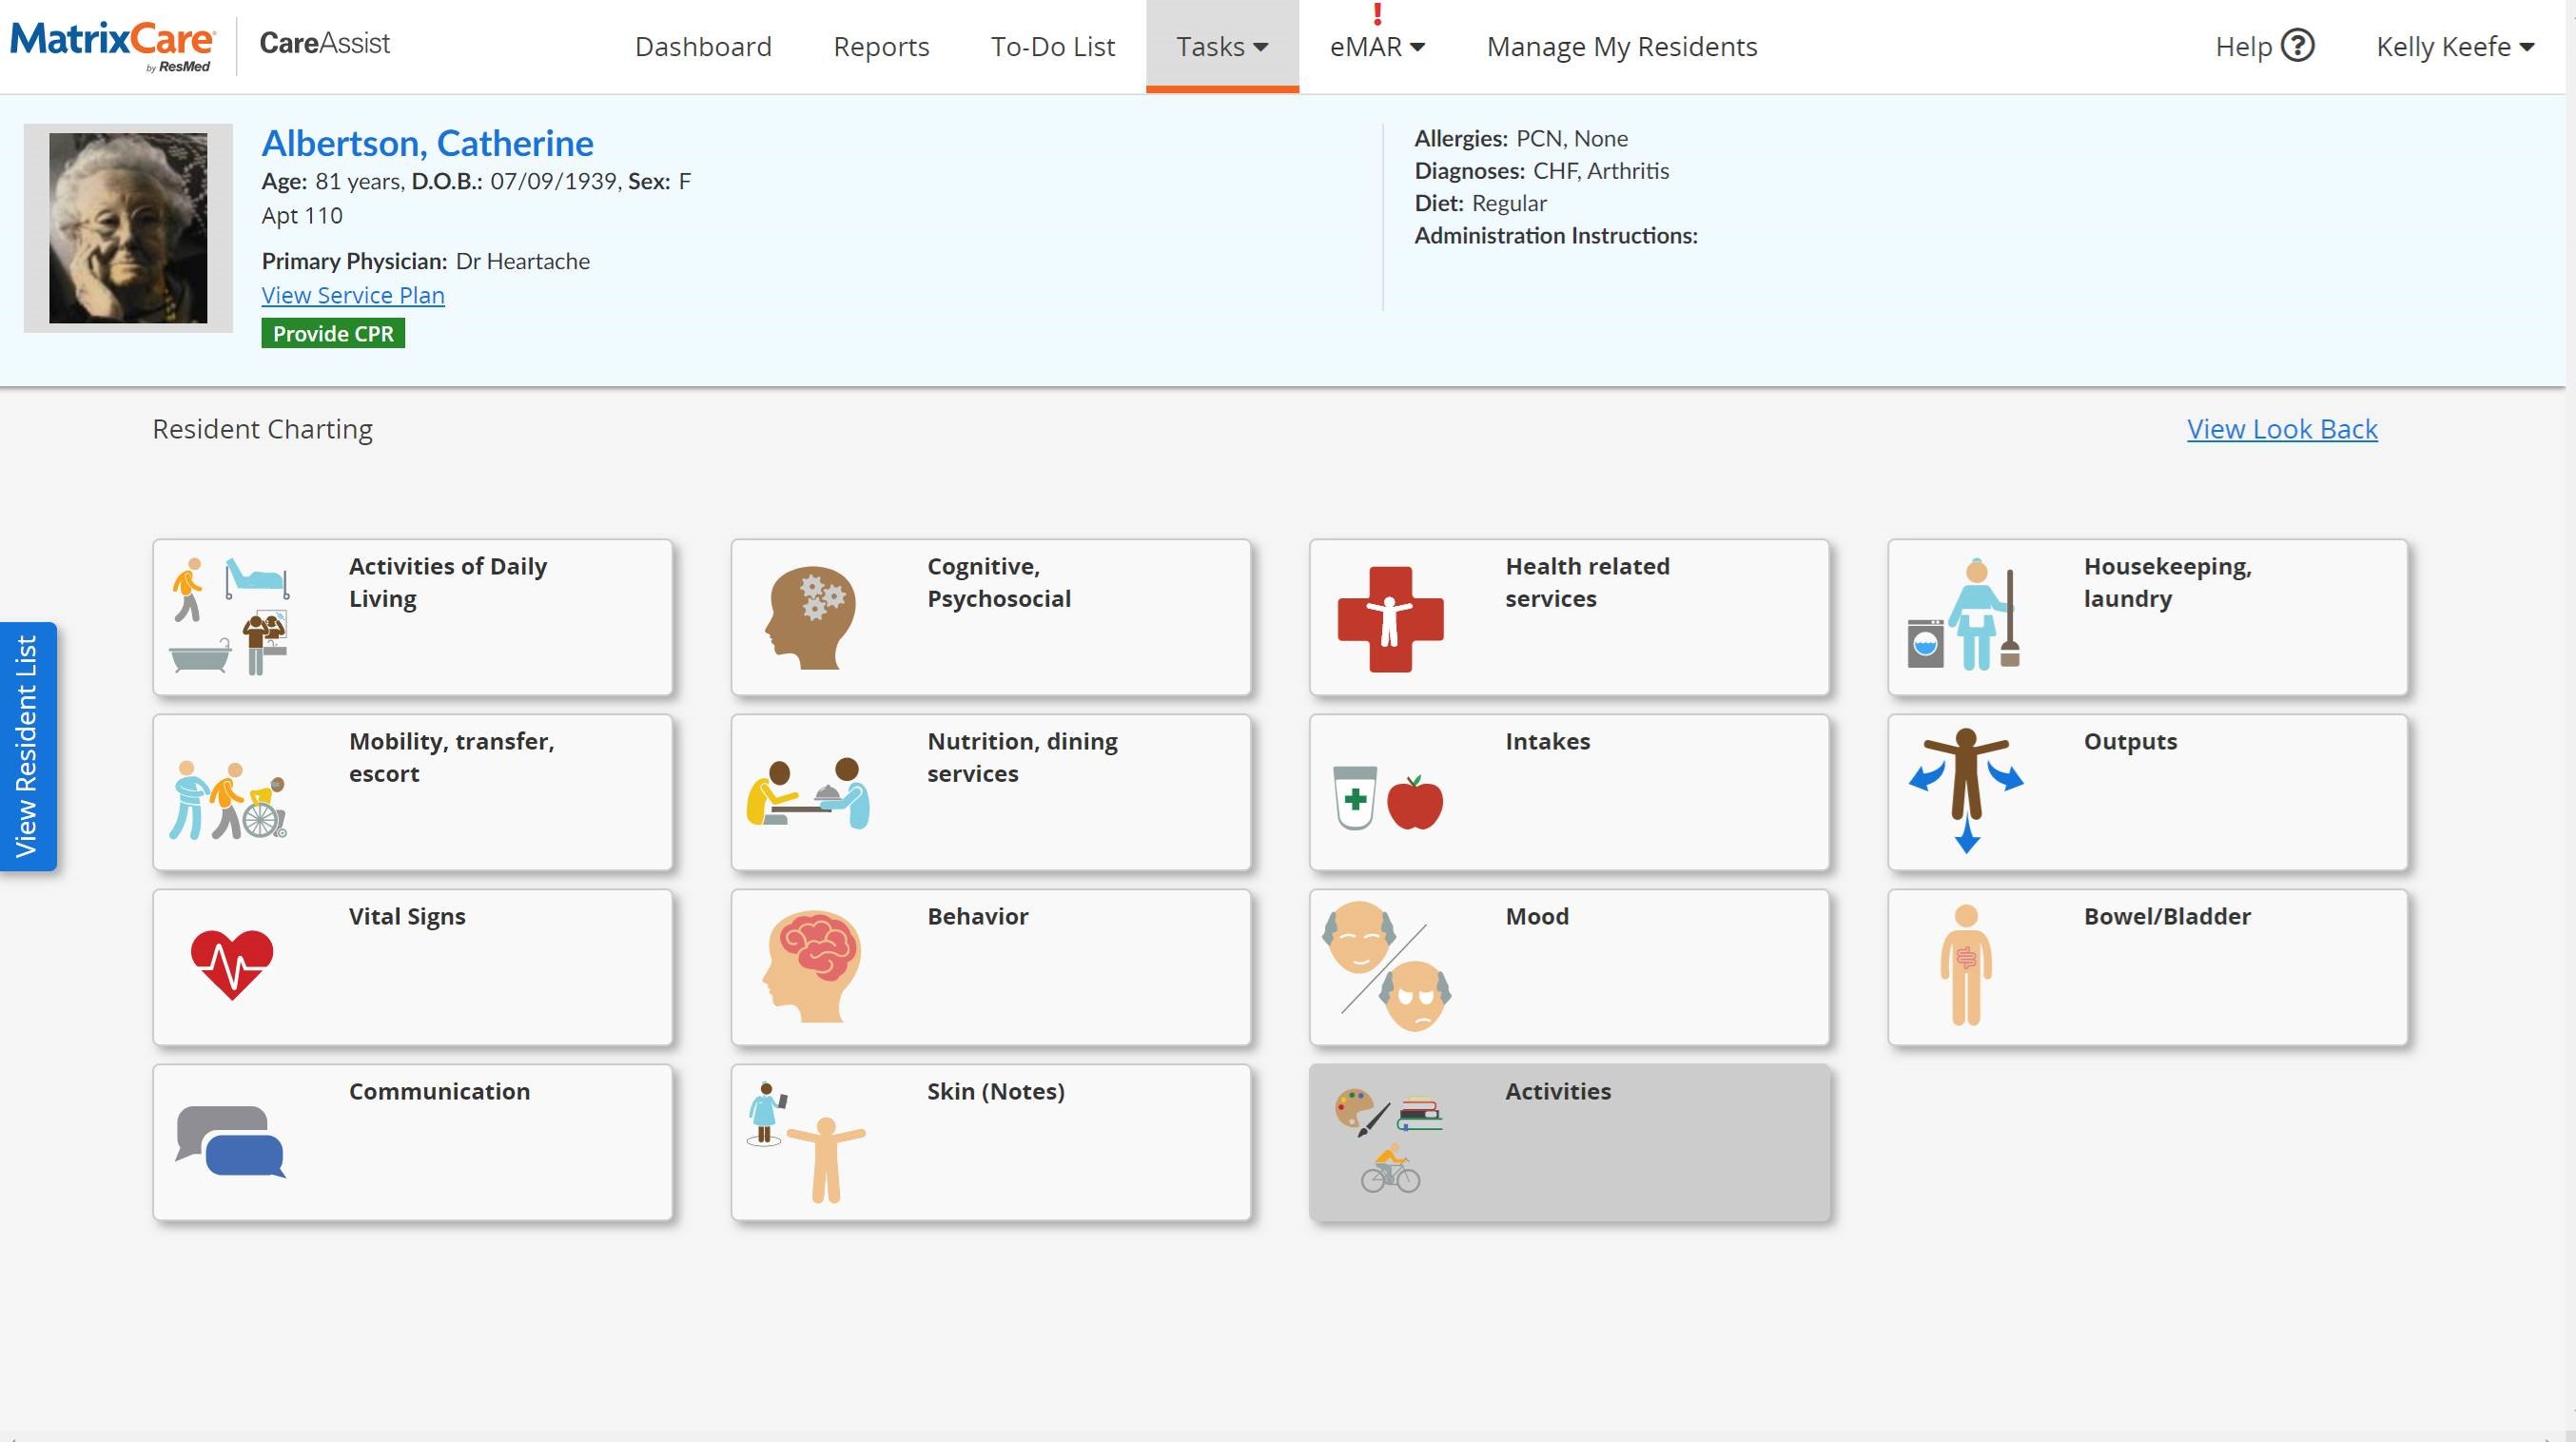2576x1442 pixels.
Task: Expand the View Resident List side tab
Action: (27, 746)
